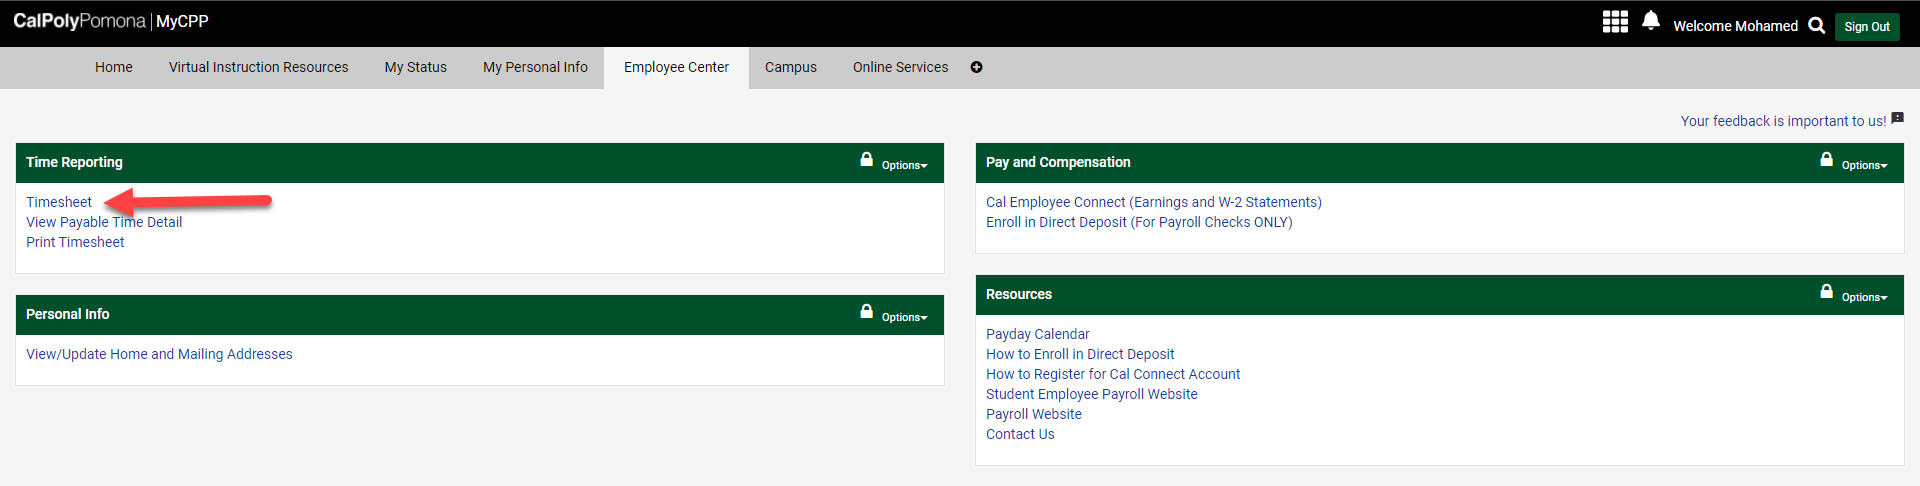Click the search magnifier icon
1920x486 pixels.
(x=1816, y=26)
